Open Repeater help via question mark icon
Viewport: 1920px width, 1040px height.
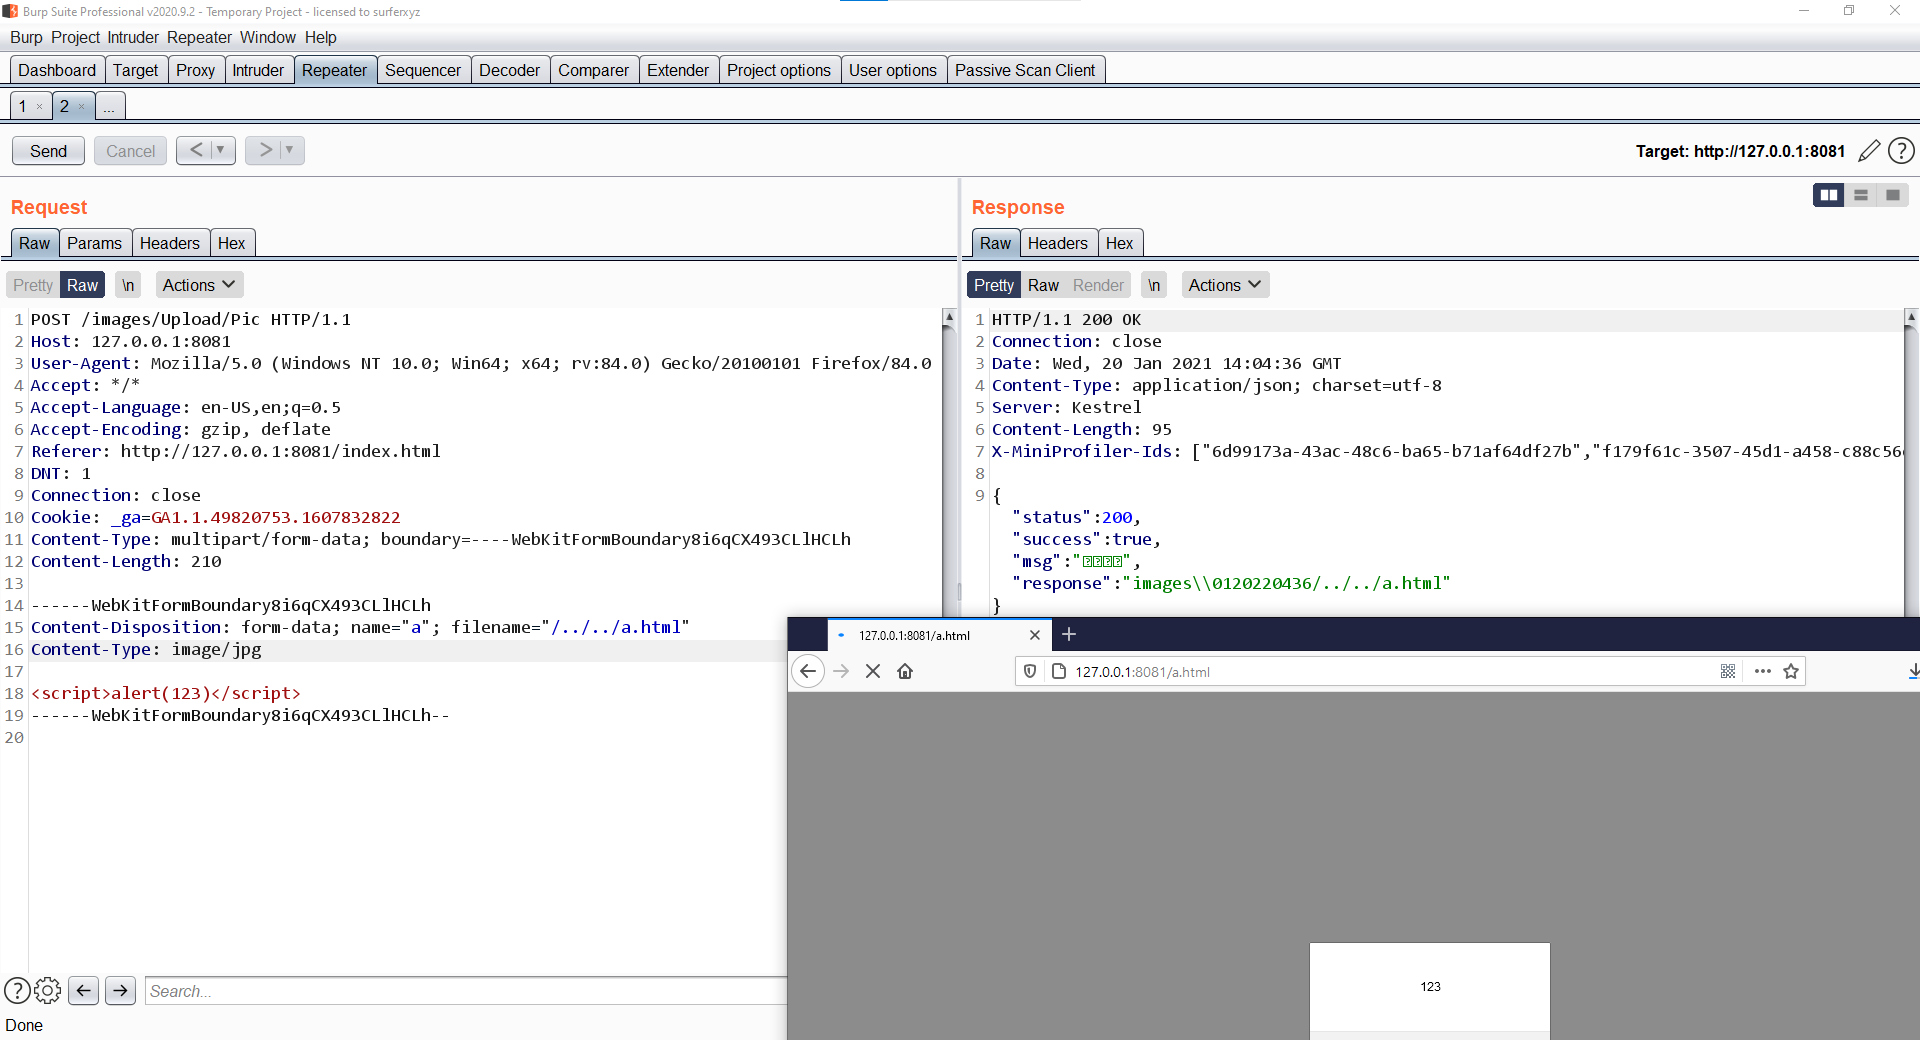(1902, 151)
